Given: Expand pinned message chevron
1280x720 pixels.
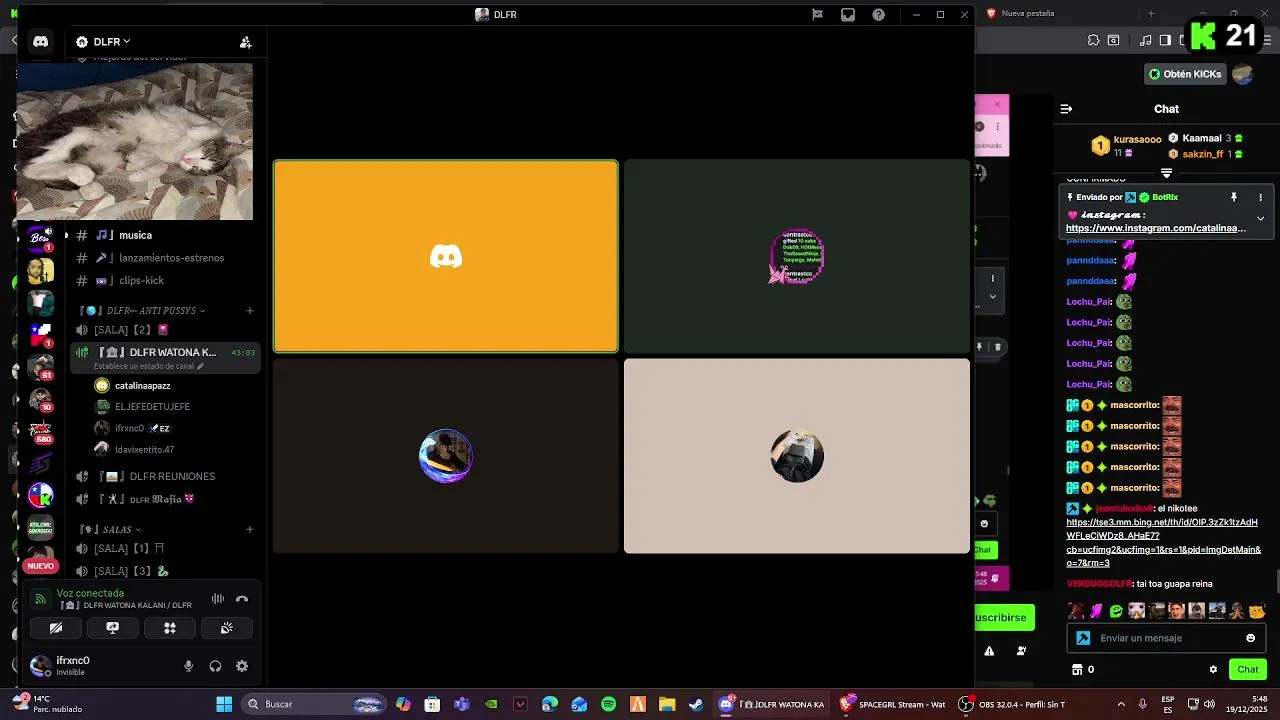Looking at the screenshot, I should [x=1260, y=218].
